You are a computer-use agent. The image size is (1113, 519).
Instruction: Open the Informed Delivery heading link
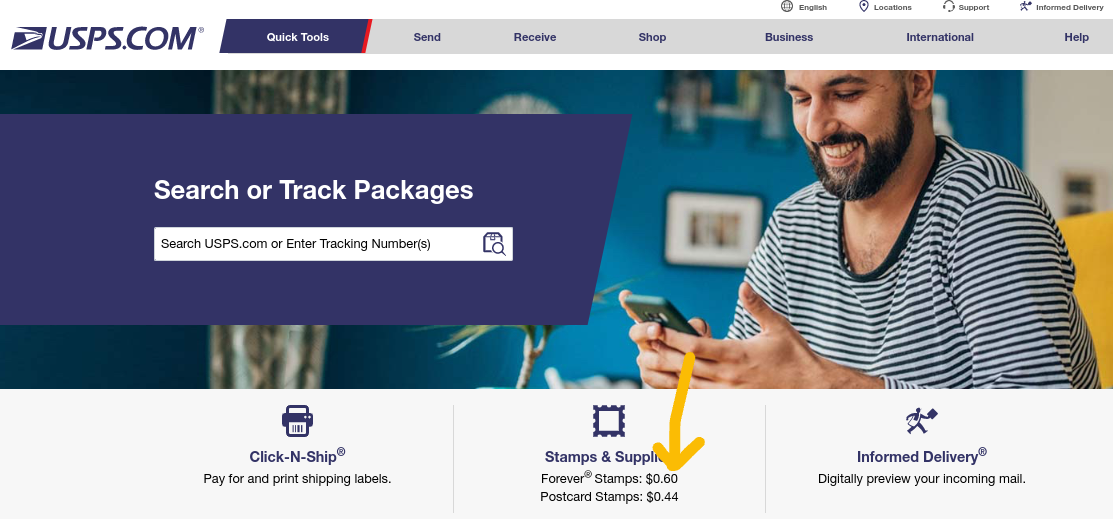tap(921, 456)
